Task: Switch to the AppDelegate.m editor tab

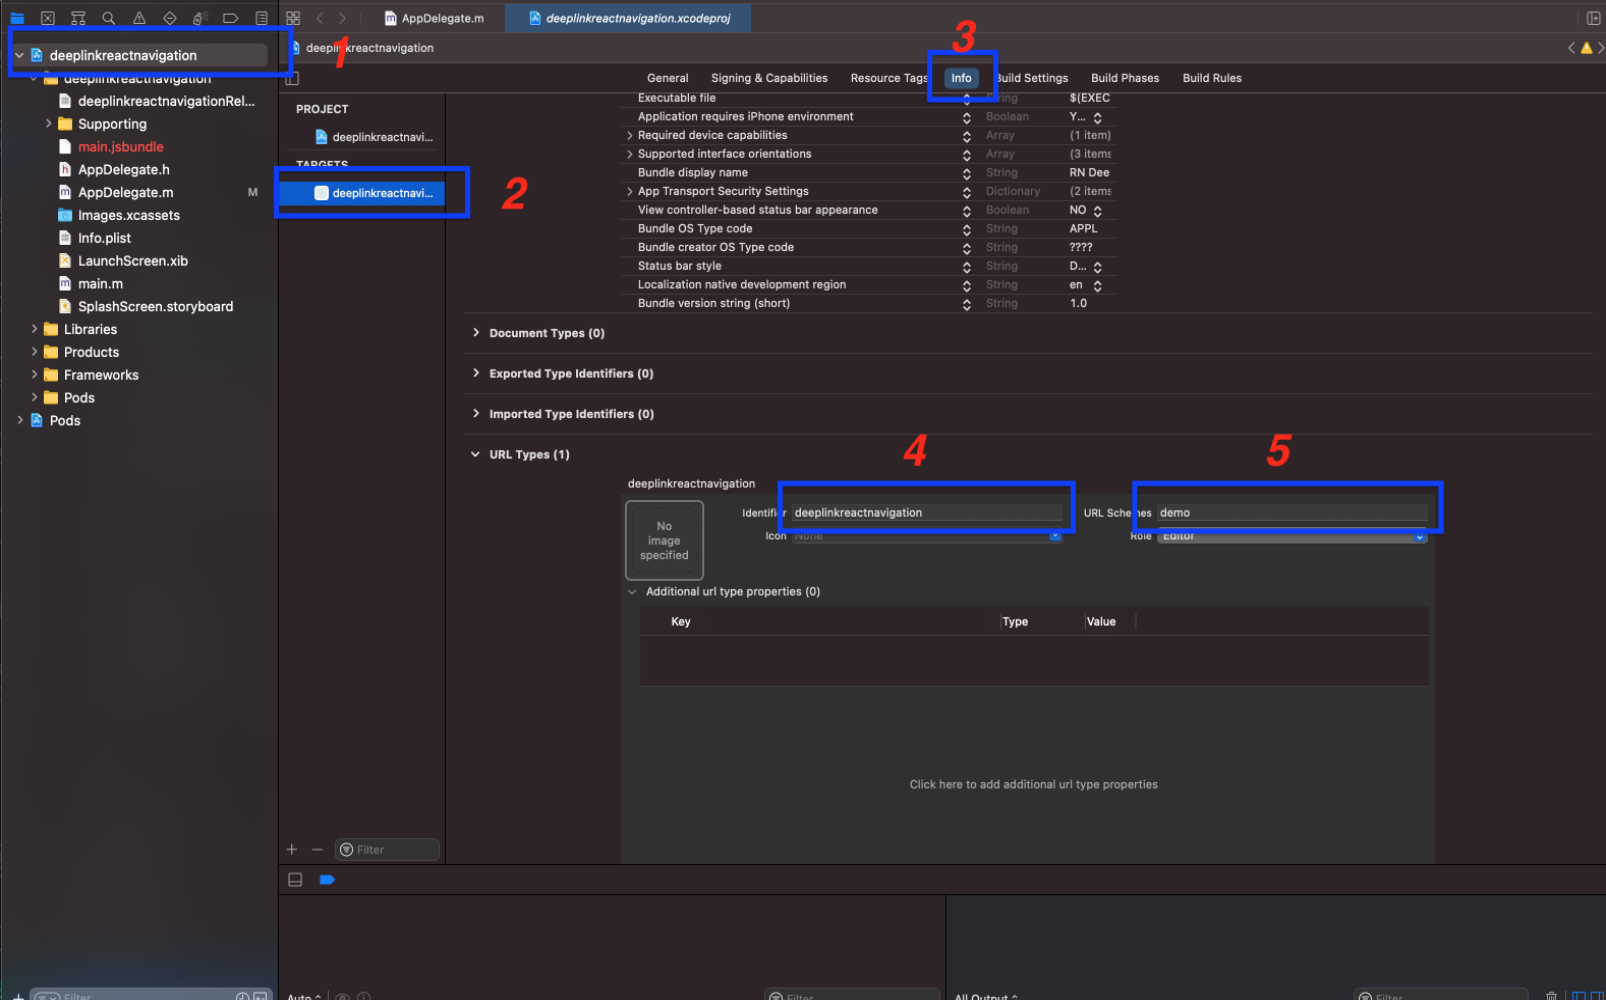Action: click(x=434, y=18)
